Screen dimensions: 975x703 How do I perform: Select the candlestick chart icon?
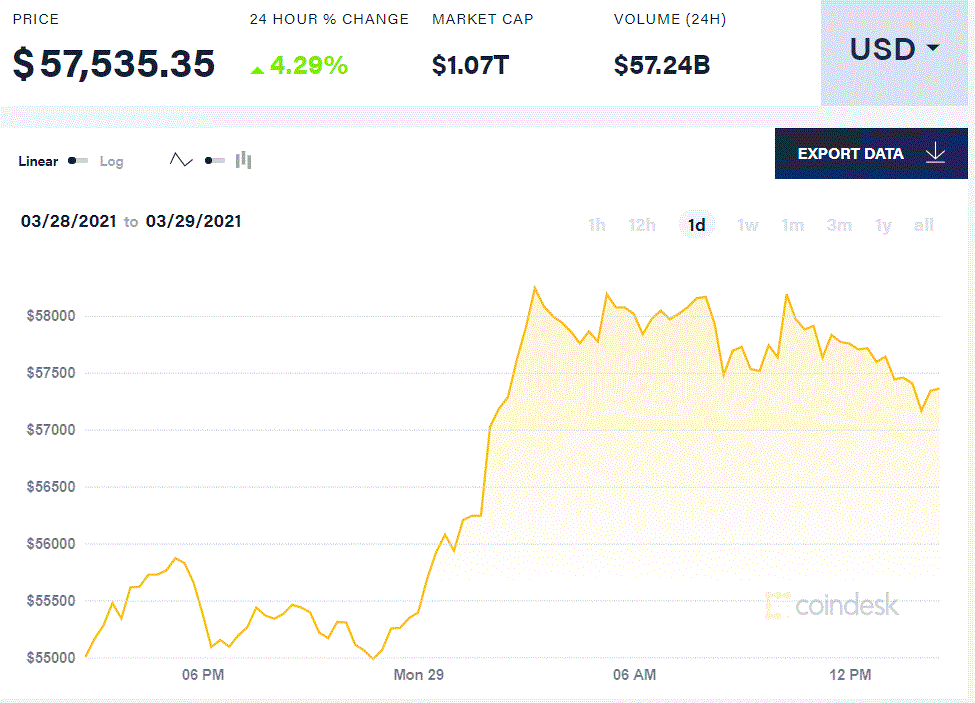243,160
